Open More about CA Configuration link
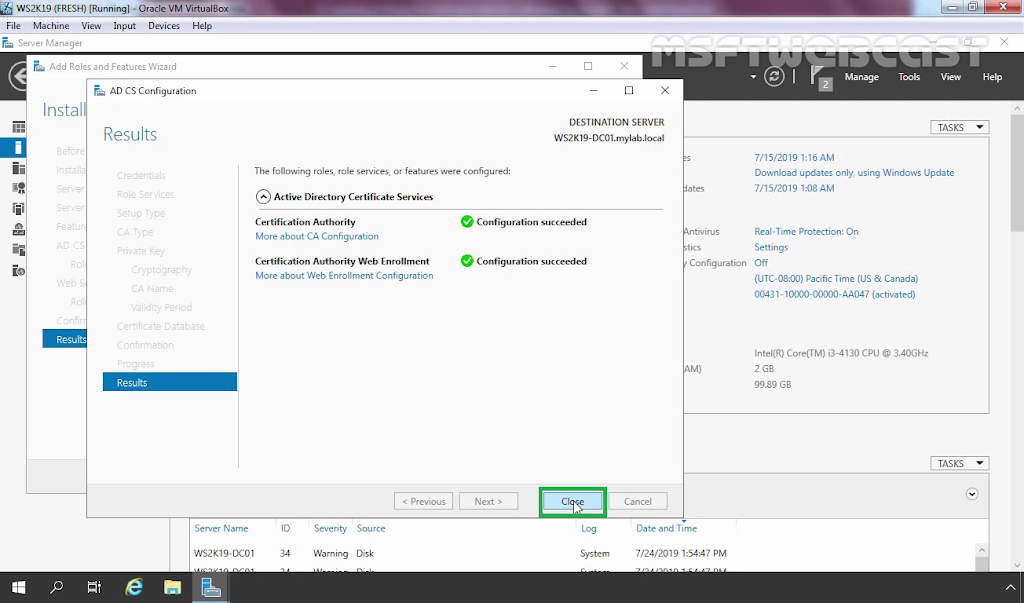Image resolution: width=1024 pixels, height=603 pixels. click(x=317, y=236)
